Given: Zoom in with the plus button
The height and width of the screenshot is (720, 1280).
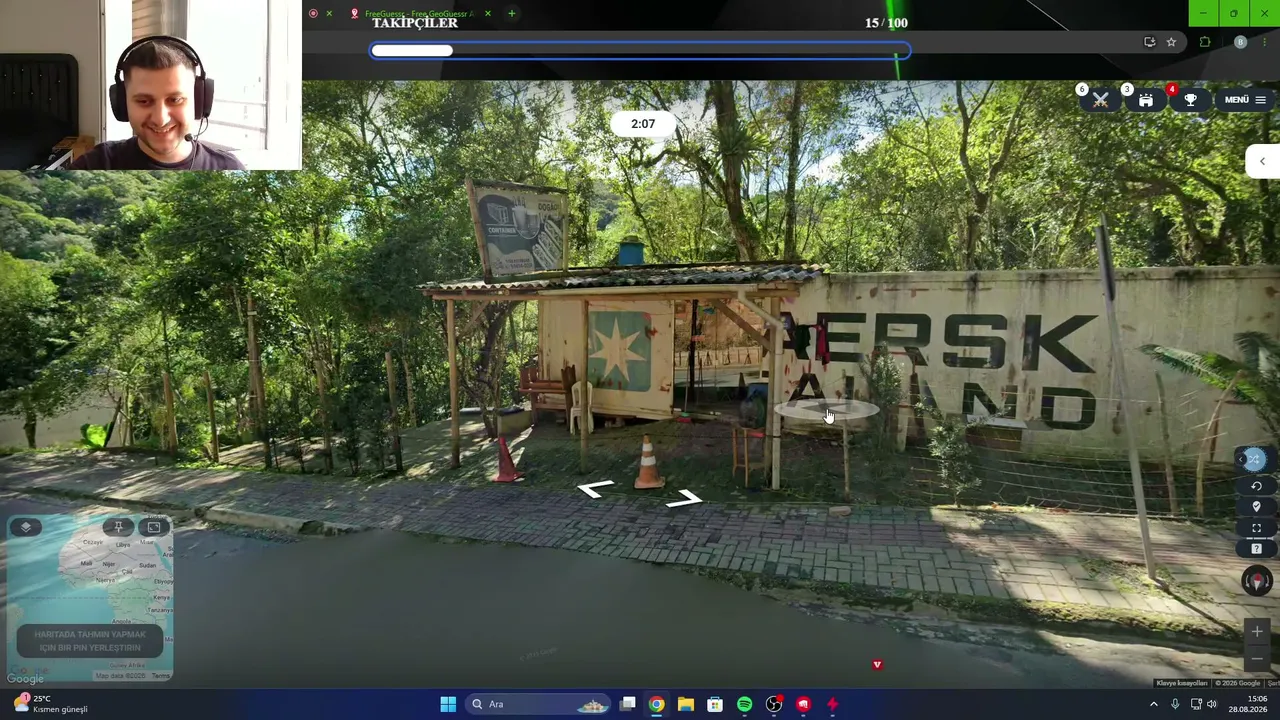Looking at the screenshot, I should click(1257, 631).
